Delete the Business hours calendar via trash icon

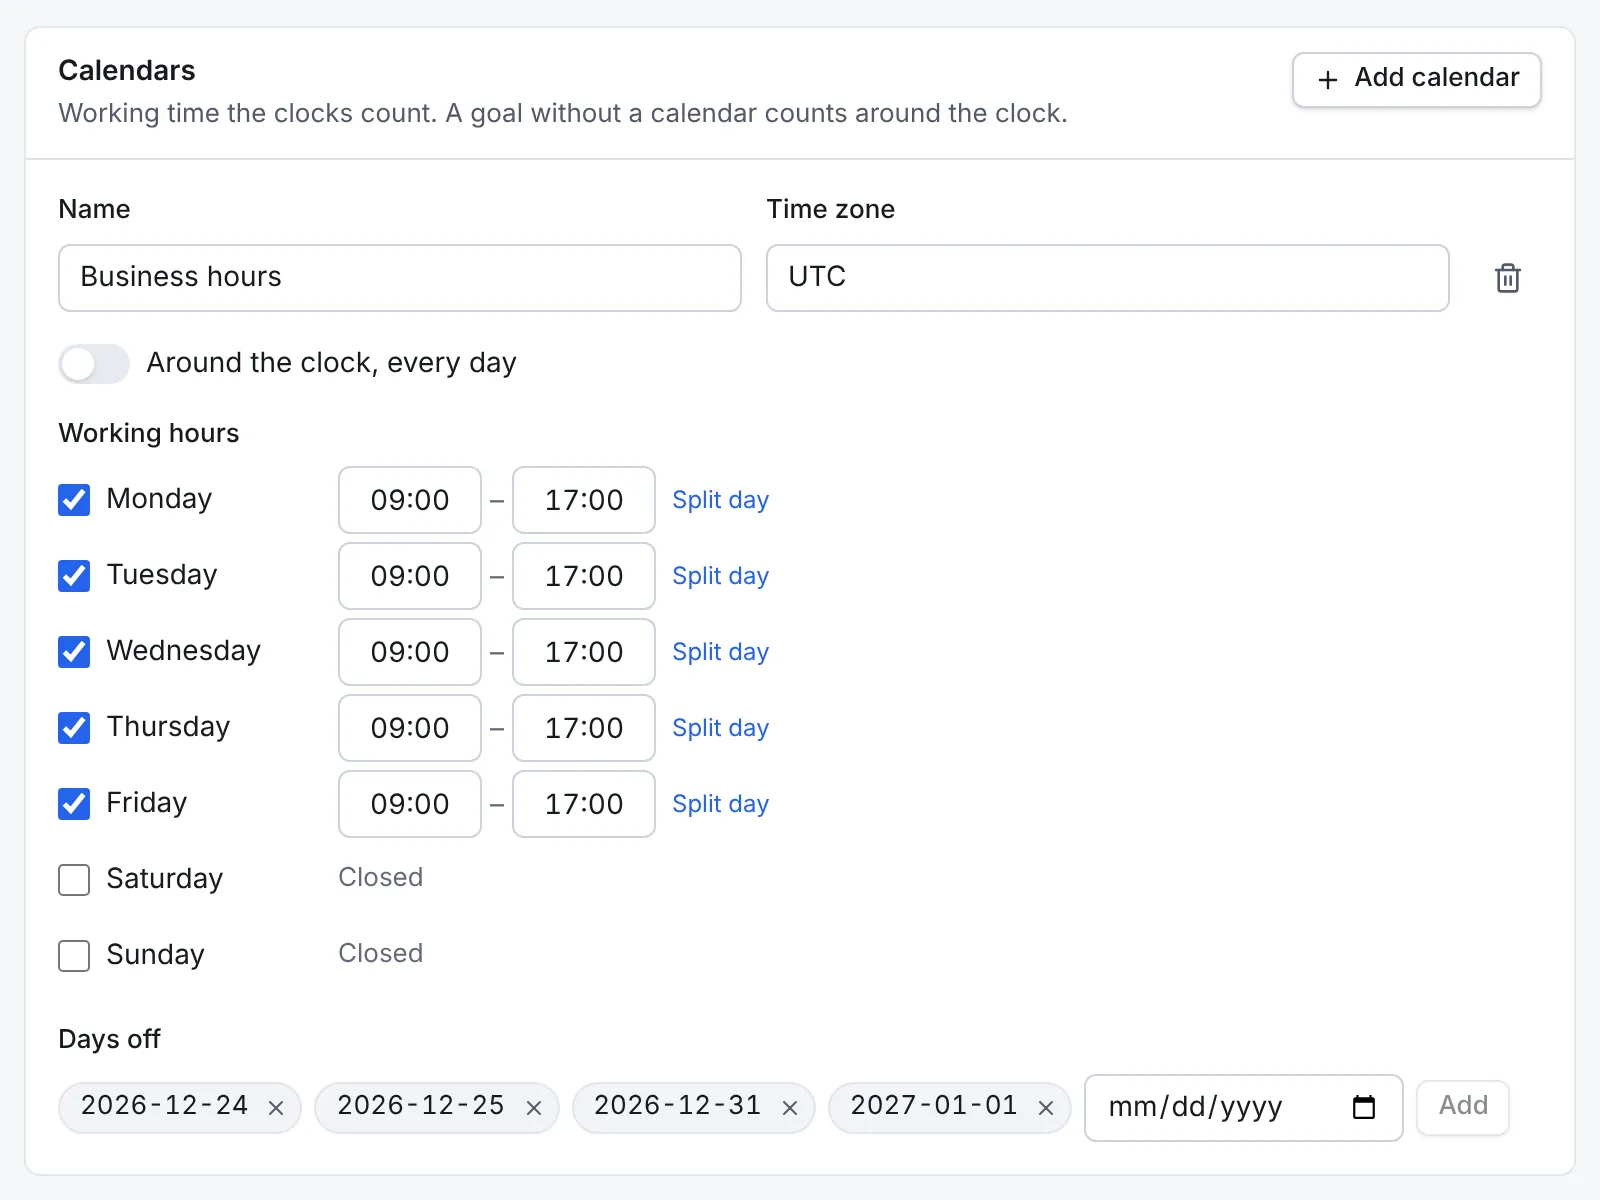tap(1508, 278)
